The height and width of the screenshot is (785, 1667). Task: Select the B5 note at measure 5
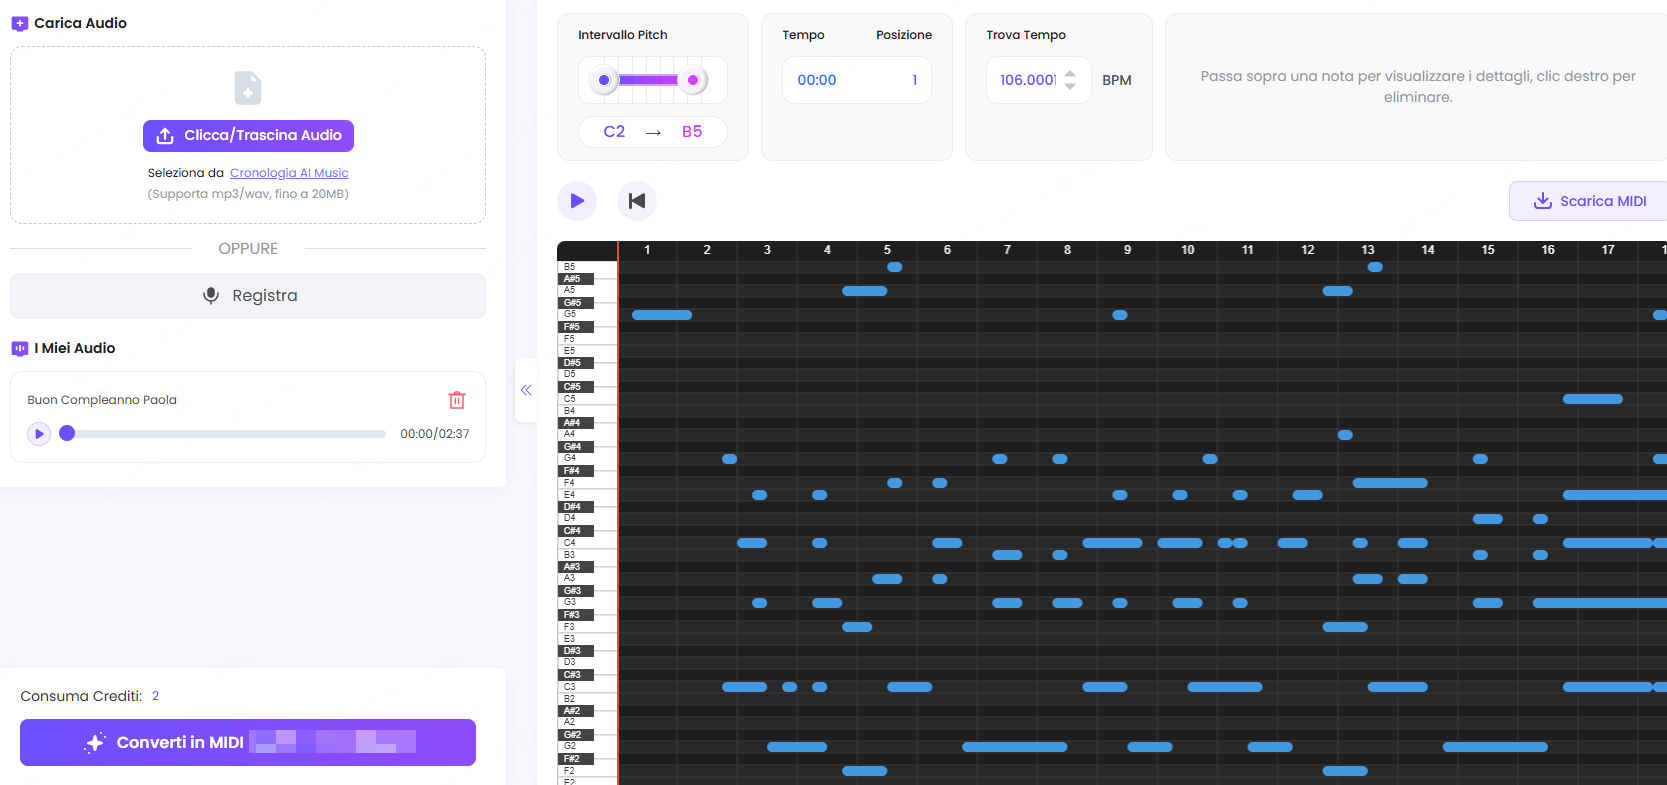(895, 267)
